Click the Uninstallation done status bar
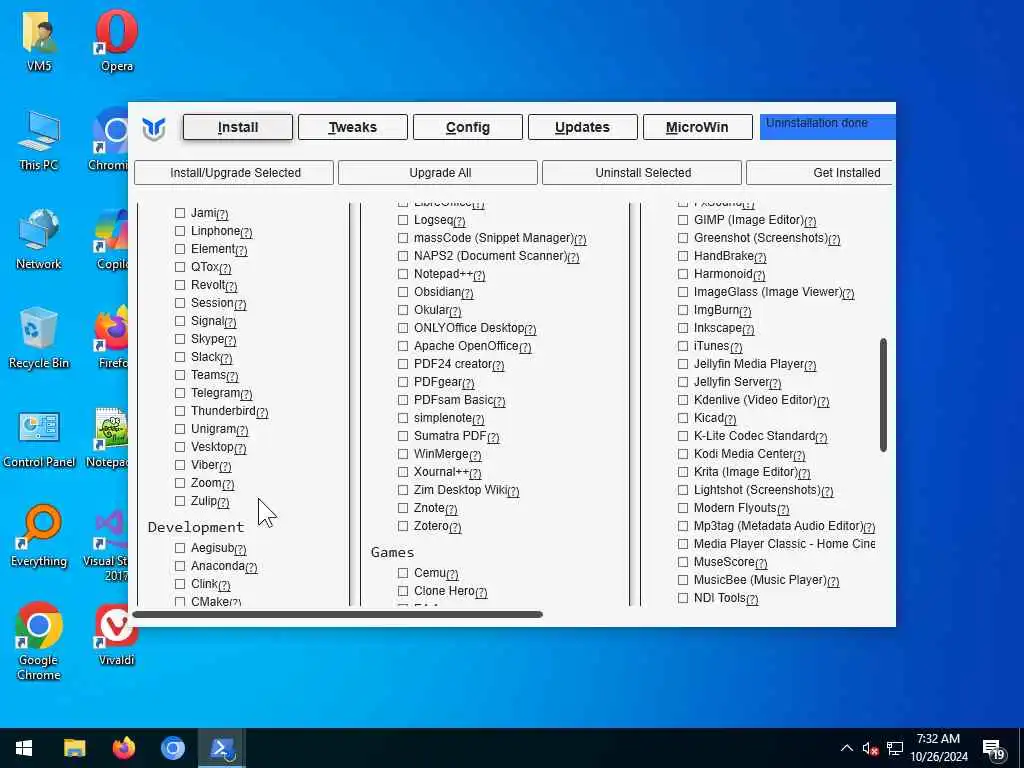The height and width of the screenshot is (768, 1024). [x=827, y=127]
